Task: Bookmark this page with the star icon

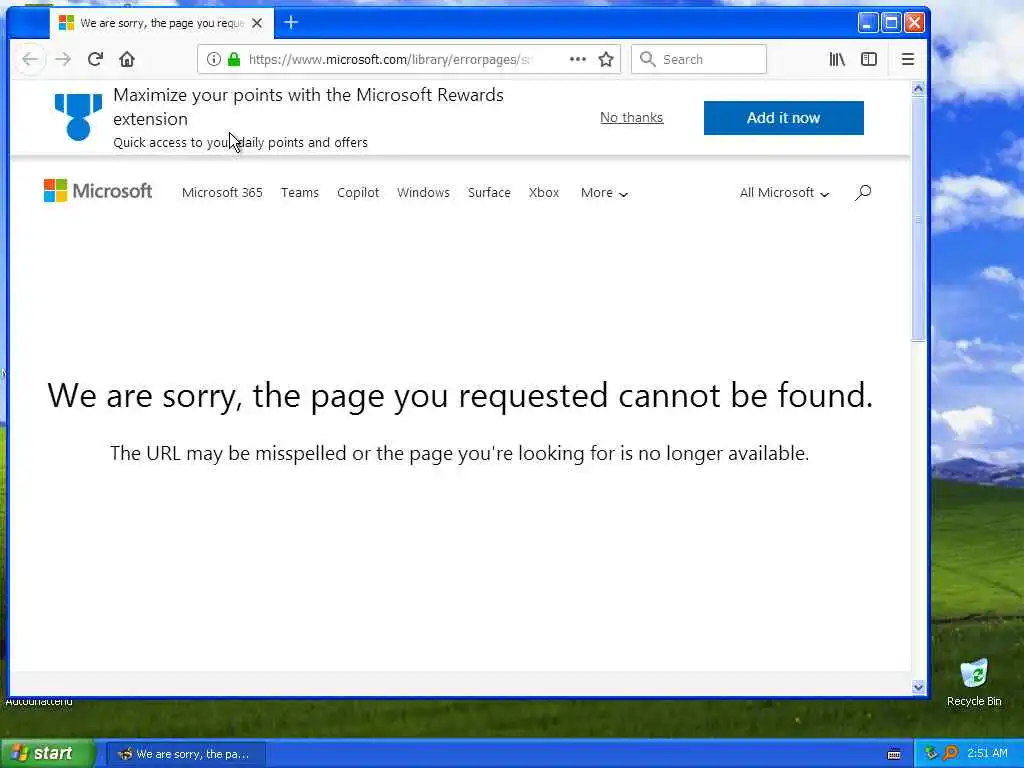Action: click(606, 59)
